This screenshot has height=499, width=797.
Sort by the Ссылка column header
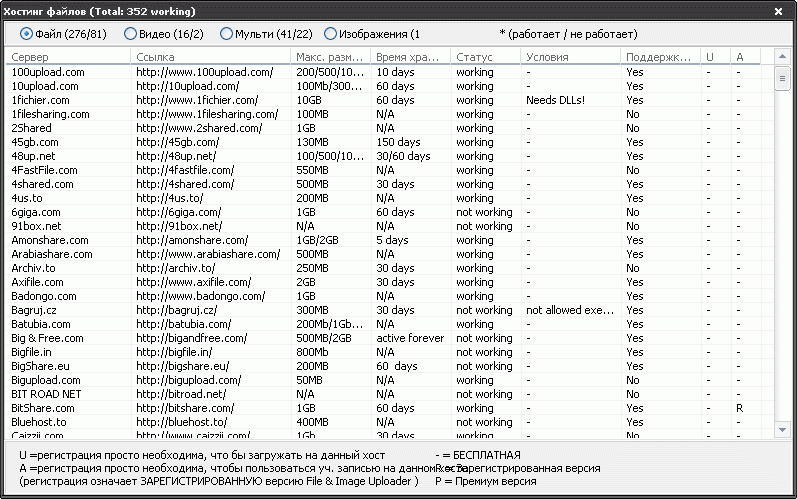[x=210, y=57]
